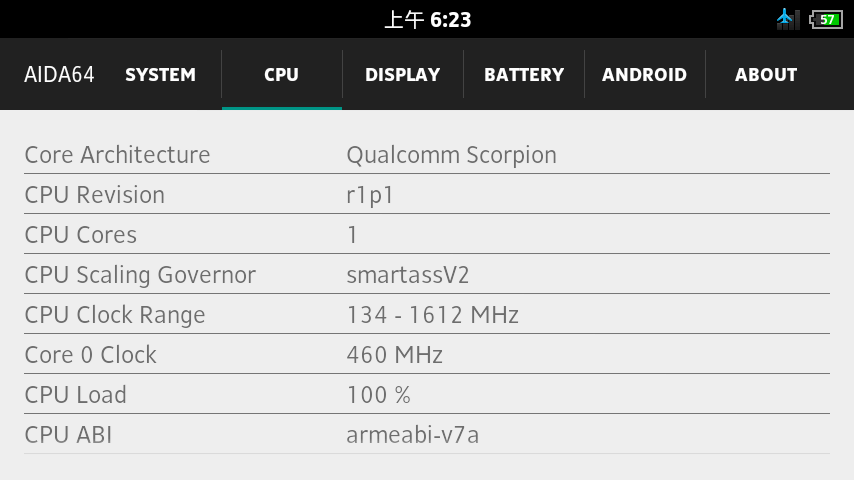Tap the airplane mode status icon
Viewport: 854px width, 480px height.
787,18
